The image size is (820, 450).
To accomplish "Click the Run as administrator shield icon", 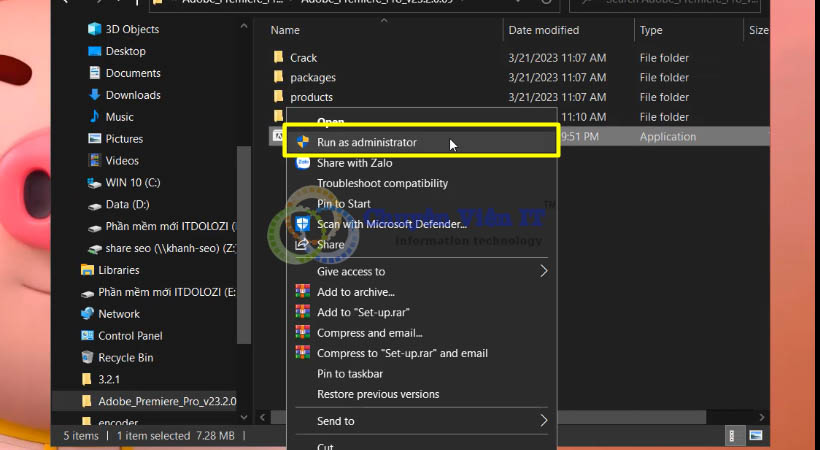I will click(x=302, y=142).
